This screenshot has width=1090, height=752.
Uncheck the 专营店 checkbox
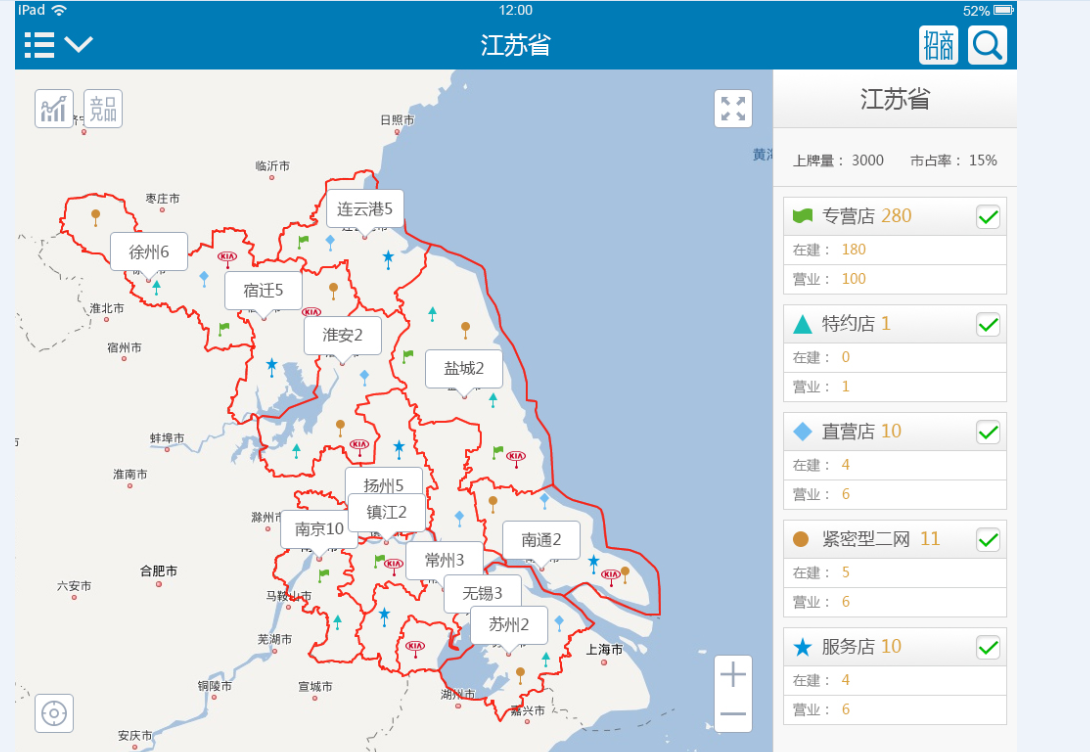pyautogui.click(x=988, y=217)
